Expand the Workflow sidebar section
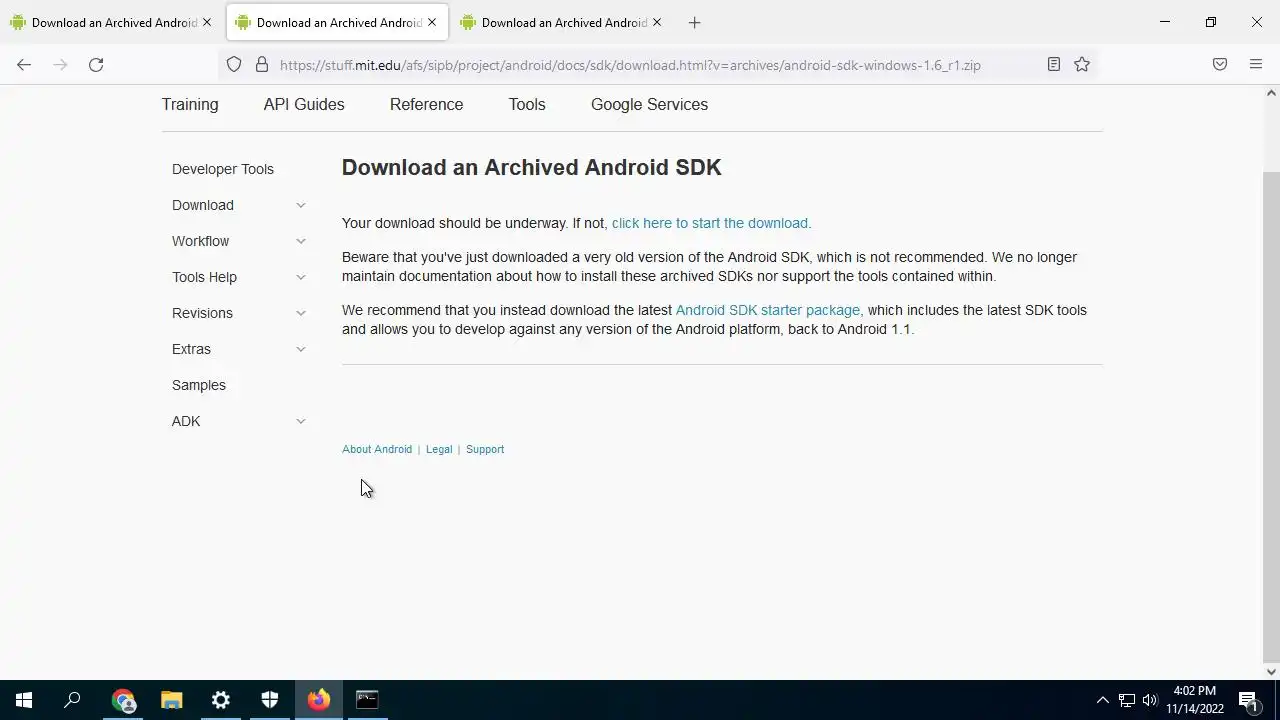Viewport: 1280px width, 720px height. click(x=300, y=241)
